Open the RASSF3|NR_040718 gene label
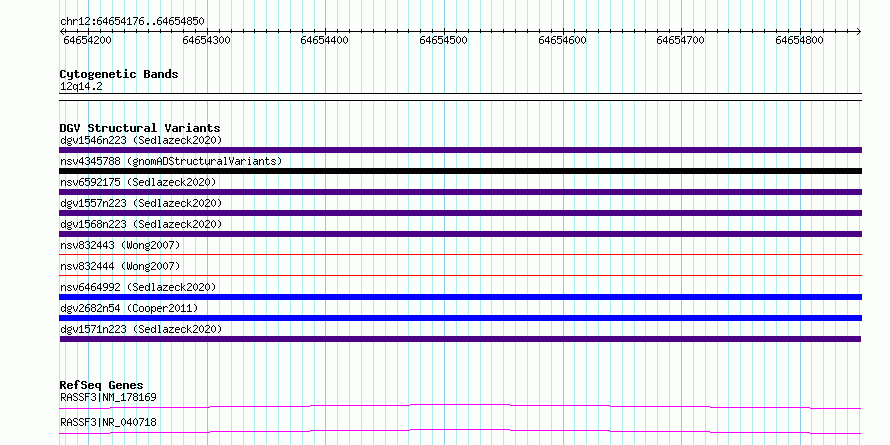The width and height of the screenshot is (890, 445). pyautogui.click(x=108, y=422)
